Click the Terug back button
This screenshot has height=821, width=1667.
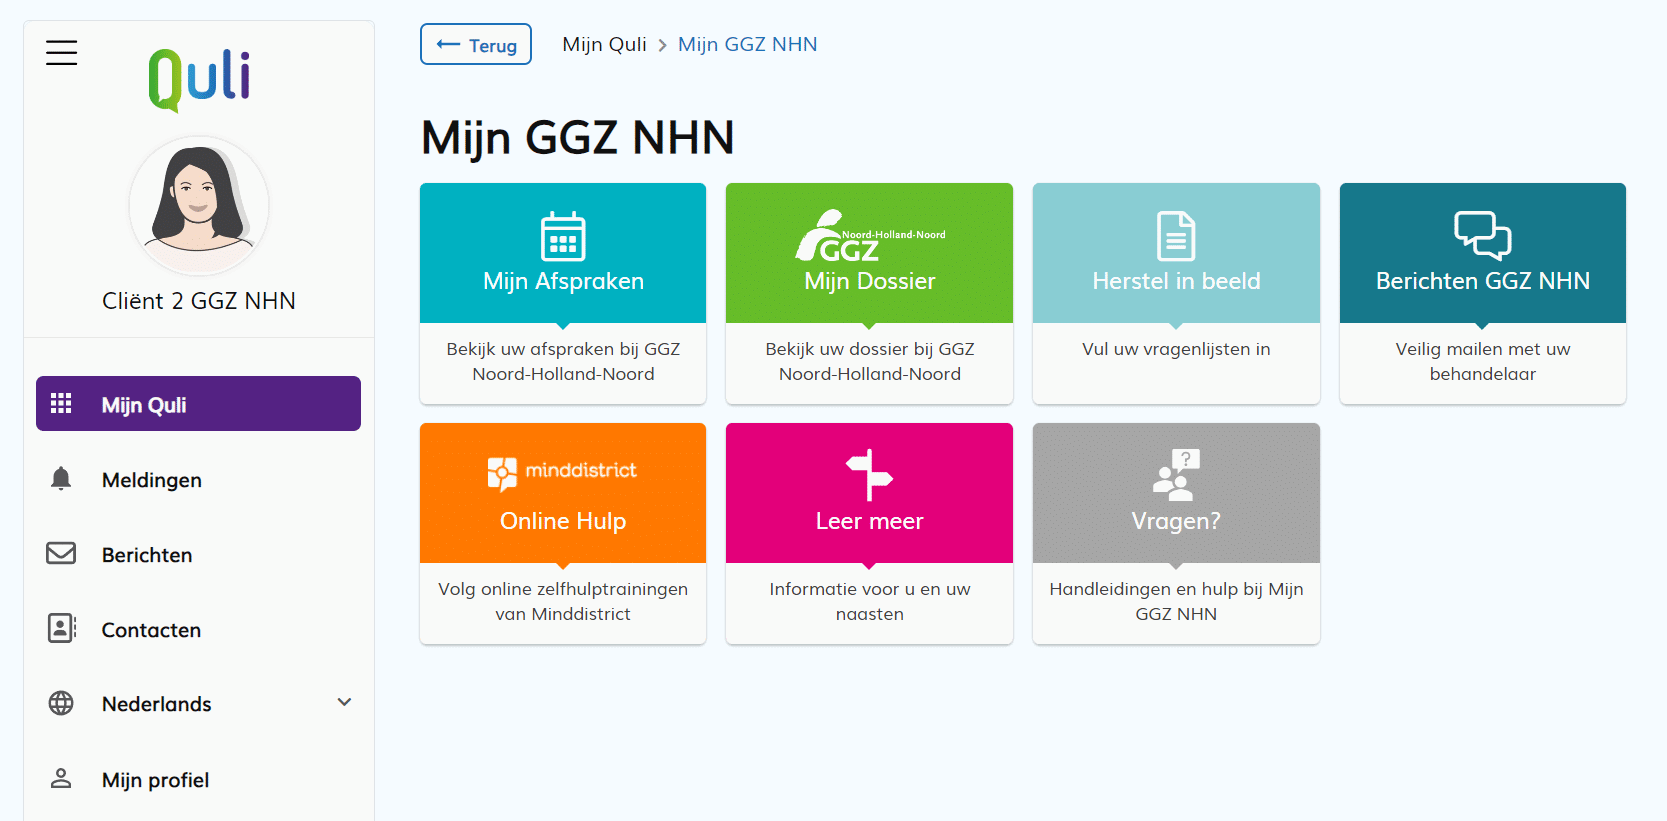(x=476, y=44)
